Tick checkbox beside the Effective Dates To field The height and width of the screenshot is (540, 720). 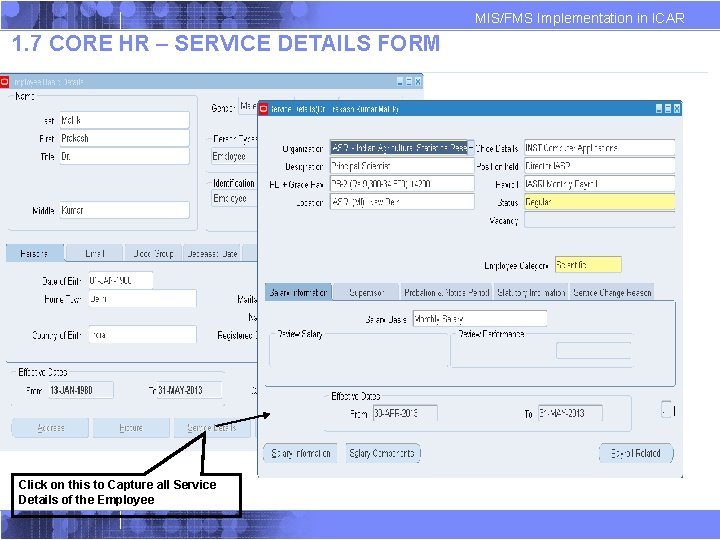666,409
